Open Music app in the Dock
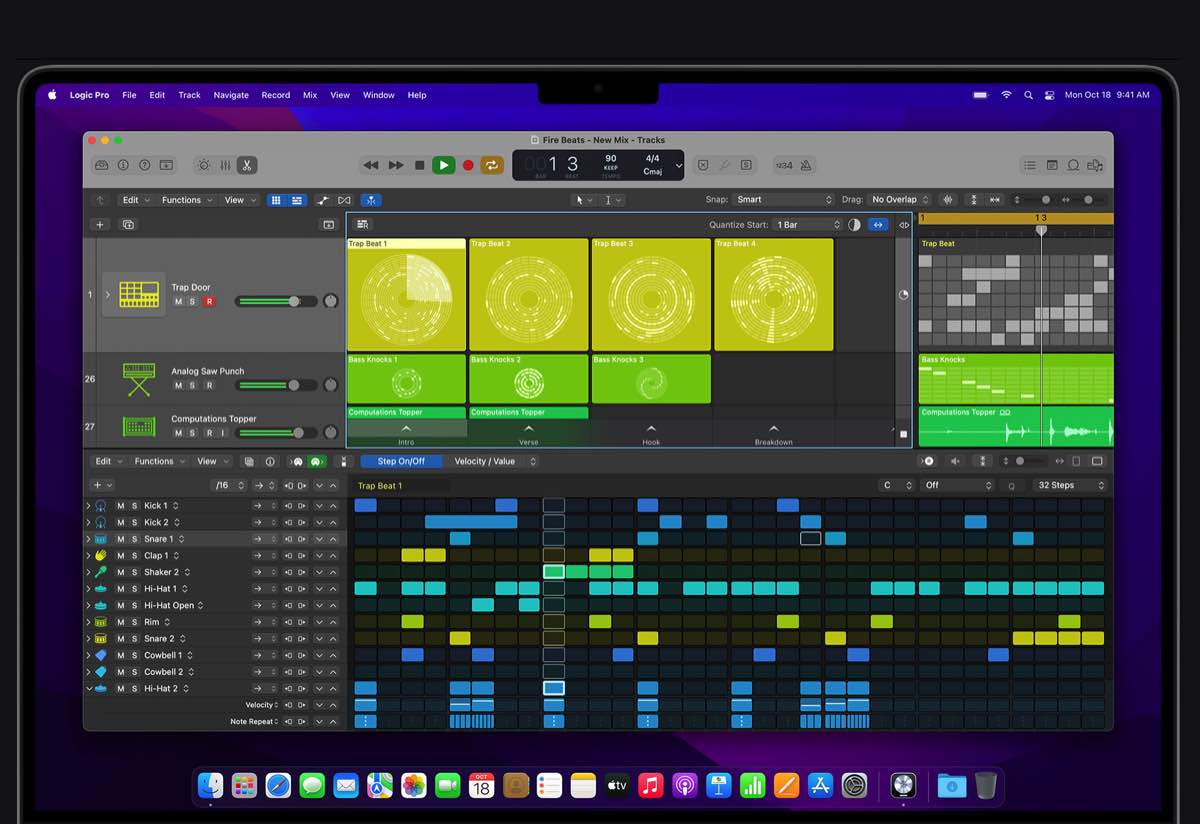1200x824 pixels. [x=651, y=785]
